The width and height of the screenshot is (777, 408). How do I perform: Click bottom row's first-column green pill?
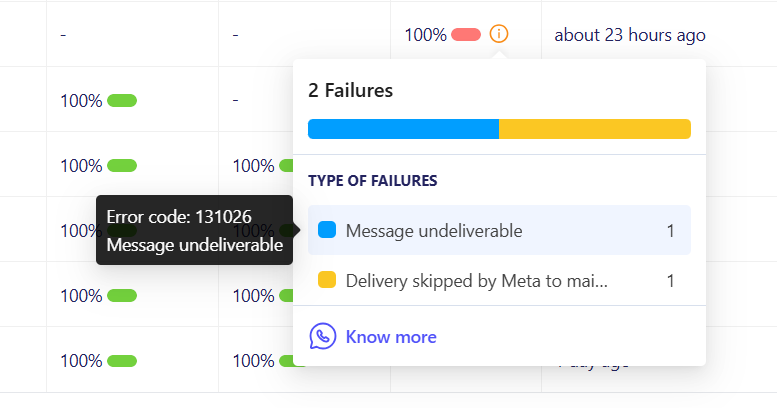[x=122, y=360]
